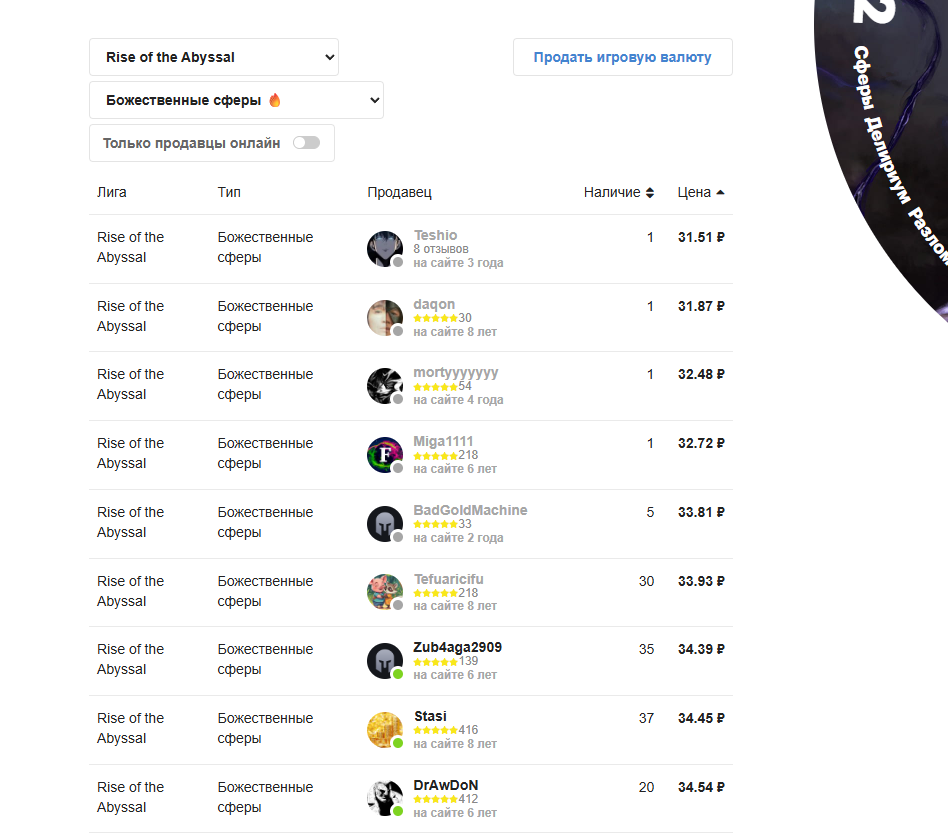This screenshot has width=948, height=840.
Task: Click Tefuaricifu's cartoon avatar
Action: [385, 592]
